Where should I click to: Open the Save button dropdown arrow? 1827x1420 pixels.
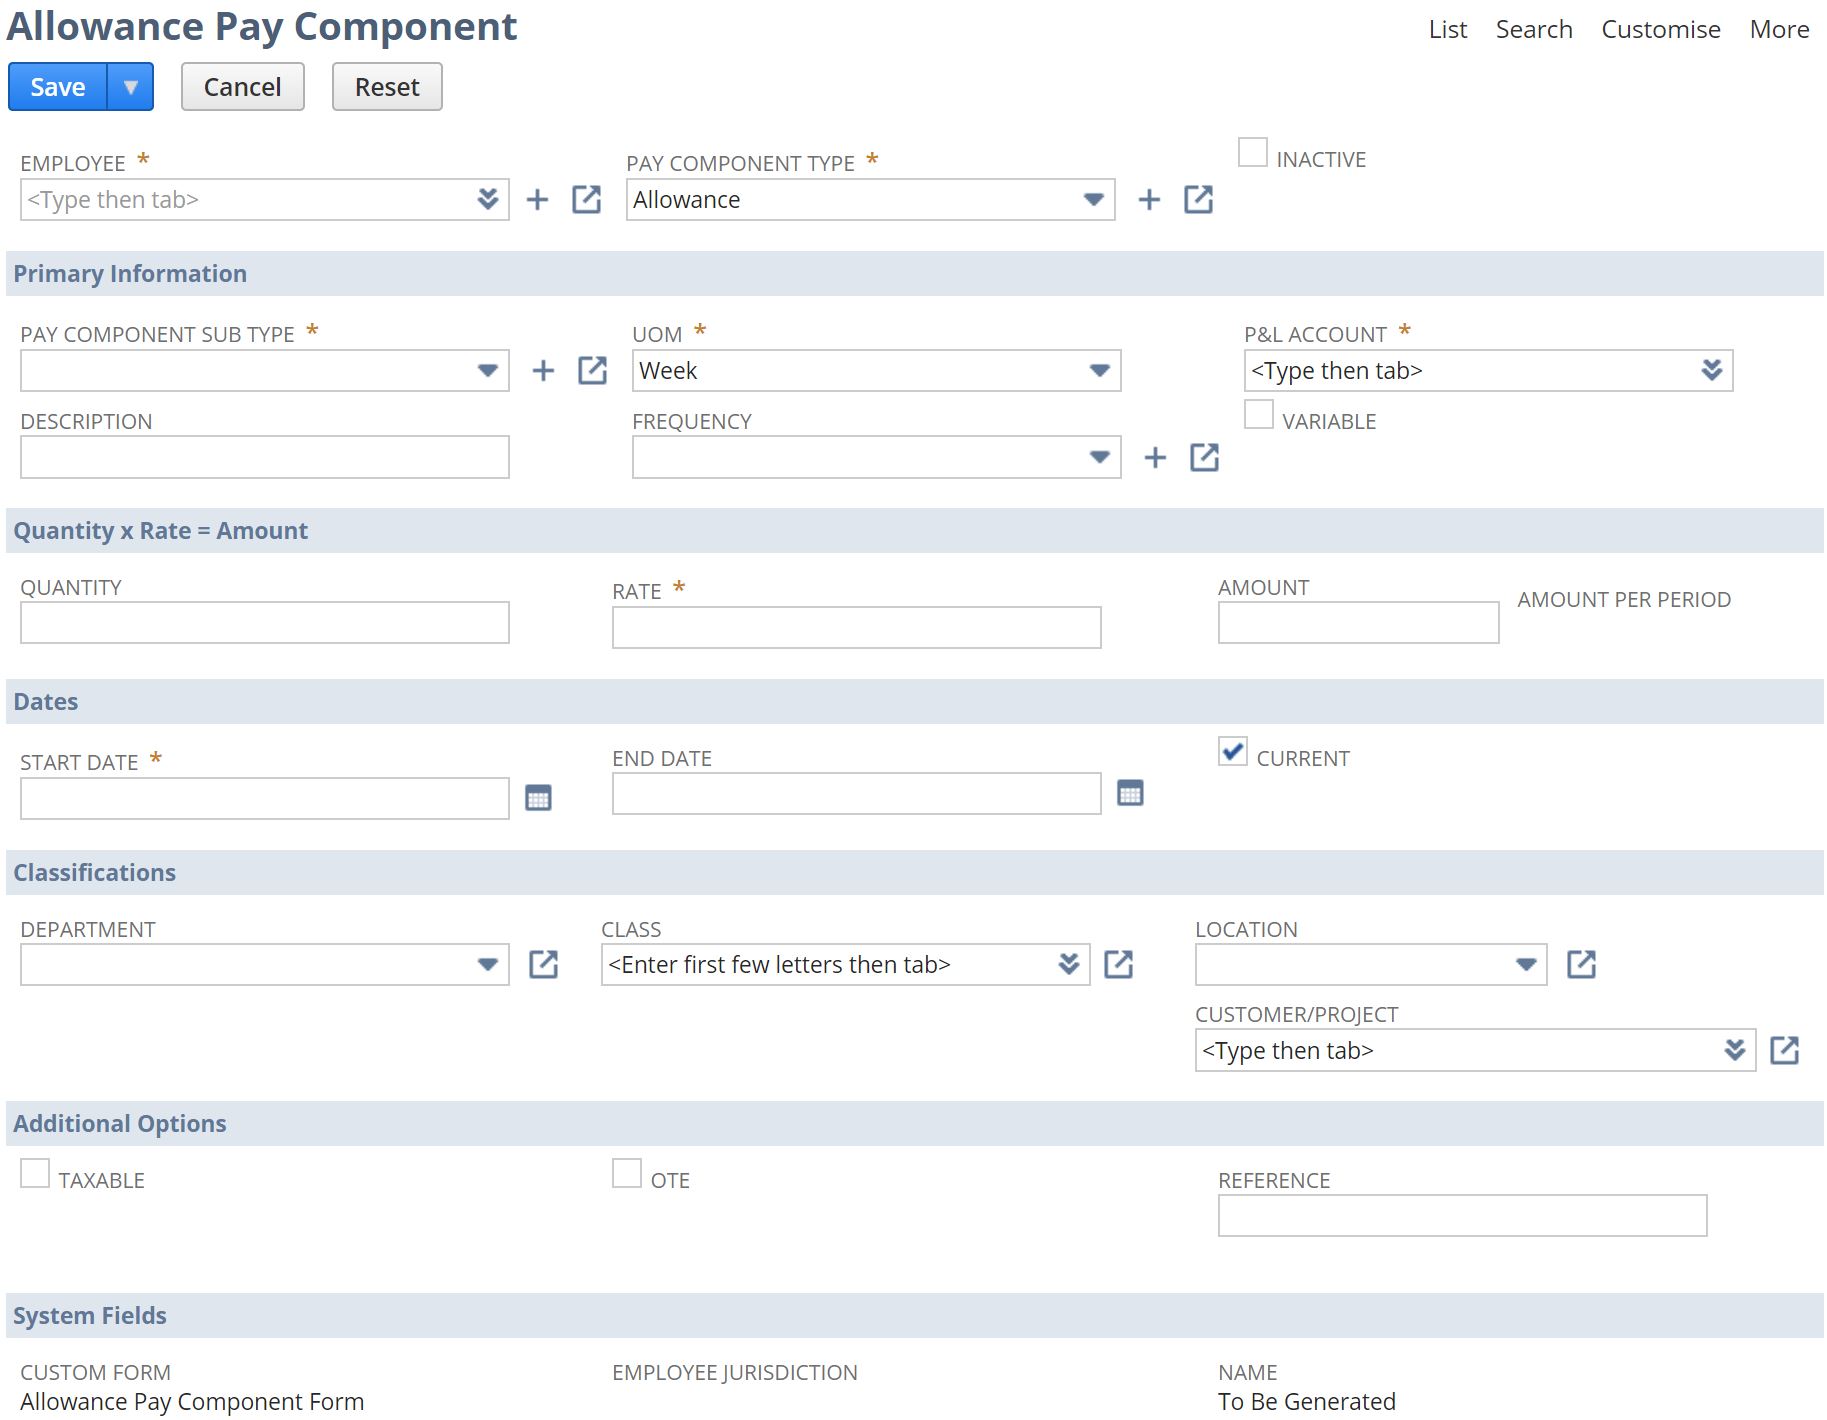pos(131,86)
